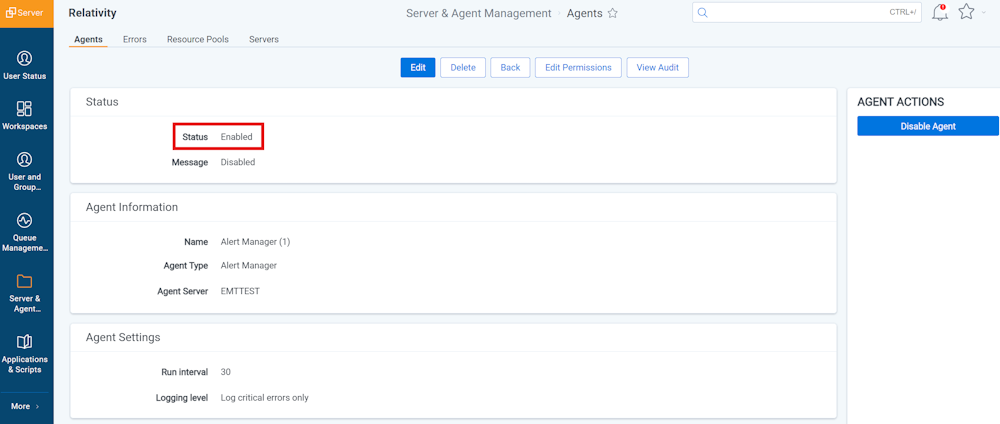Click the Logging level label
The height and width of the screenshot is (424, 1000).
coord(182,398)
